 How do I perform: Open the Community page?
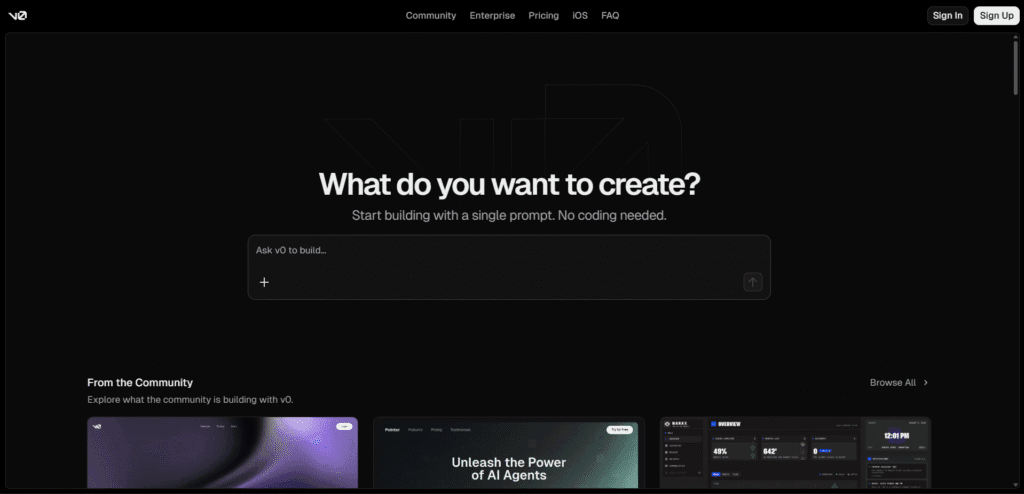431,16
